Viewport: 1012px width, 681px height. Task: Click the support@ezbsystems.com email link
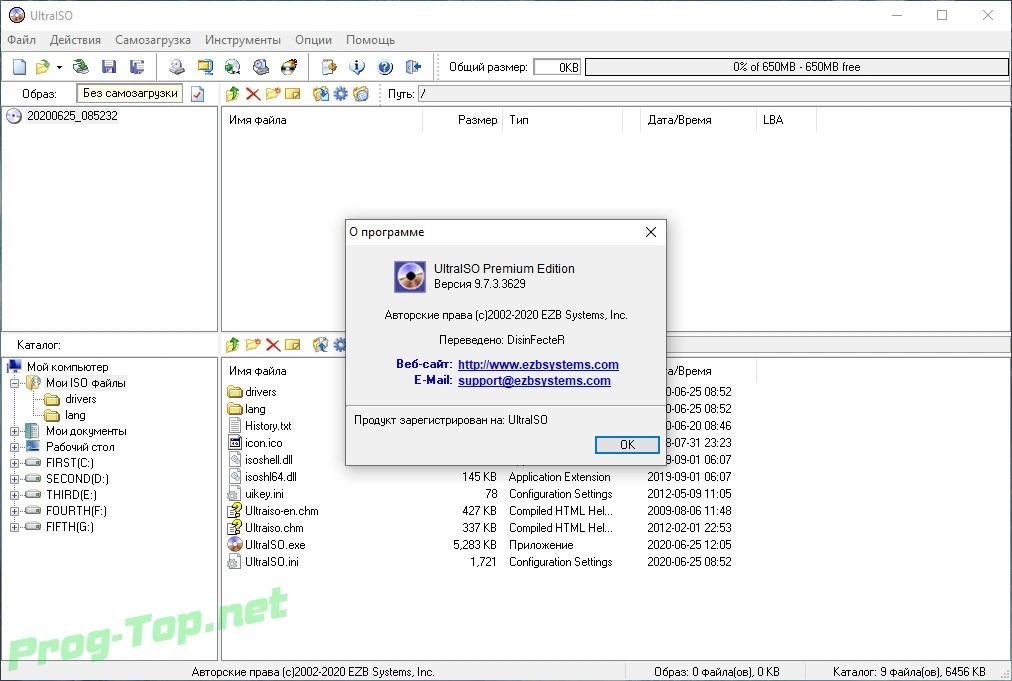(534, 381)
